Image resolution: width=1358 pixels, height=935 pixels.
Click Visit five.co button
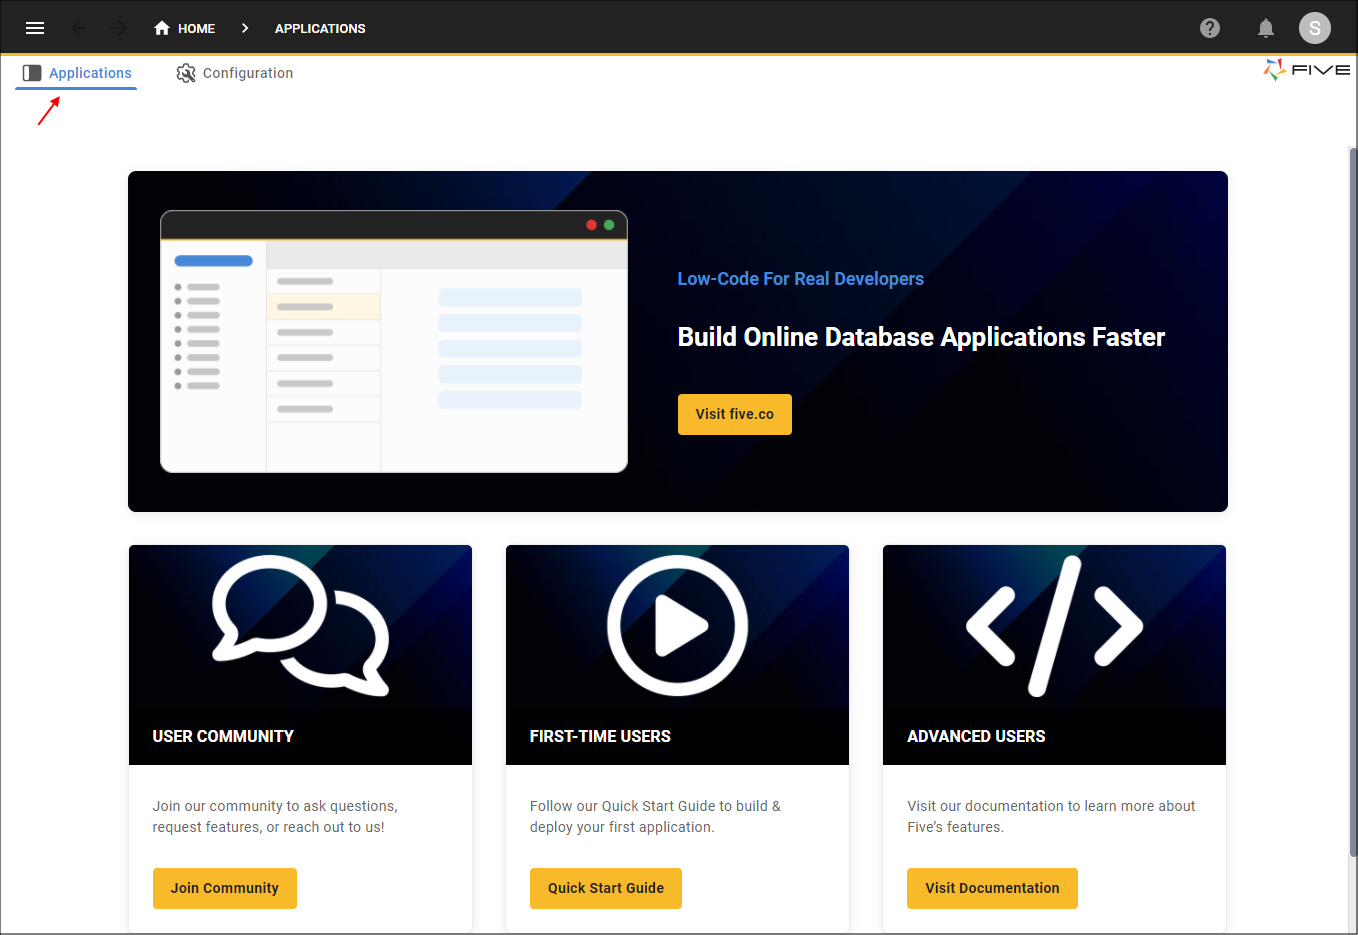(x=735, y=414)
